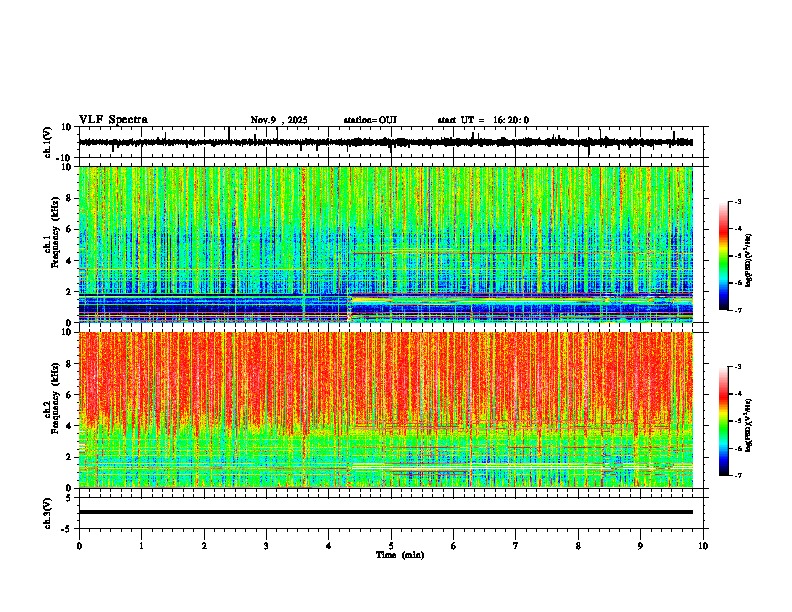
Task: Click the "4" tick on the time axis
Action: [x=329, y=546]
